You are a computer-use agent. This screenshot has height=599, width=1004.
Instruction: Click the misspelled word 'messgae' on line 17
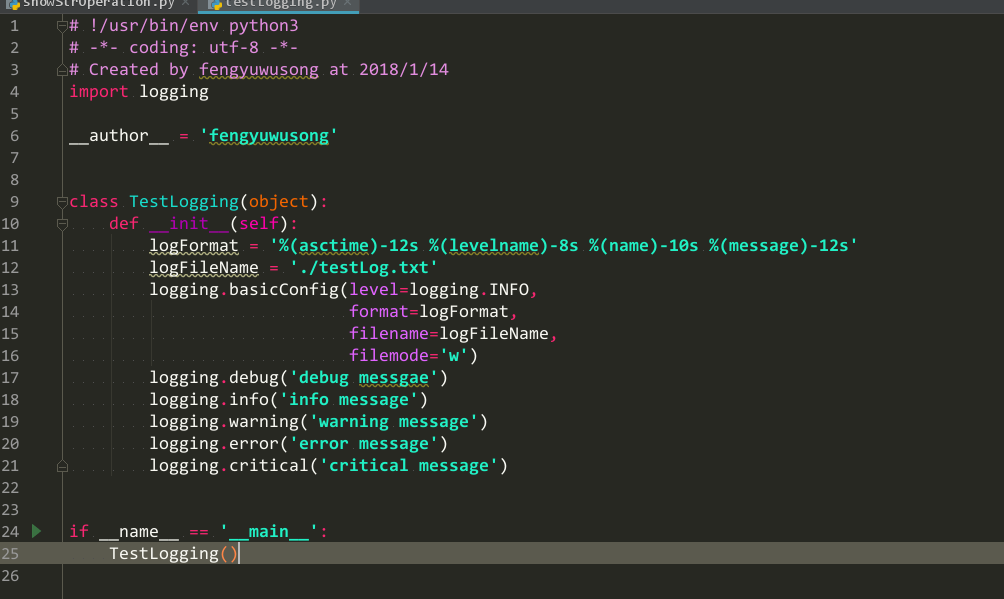click(393, 377)
